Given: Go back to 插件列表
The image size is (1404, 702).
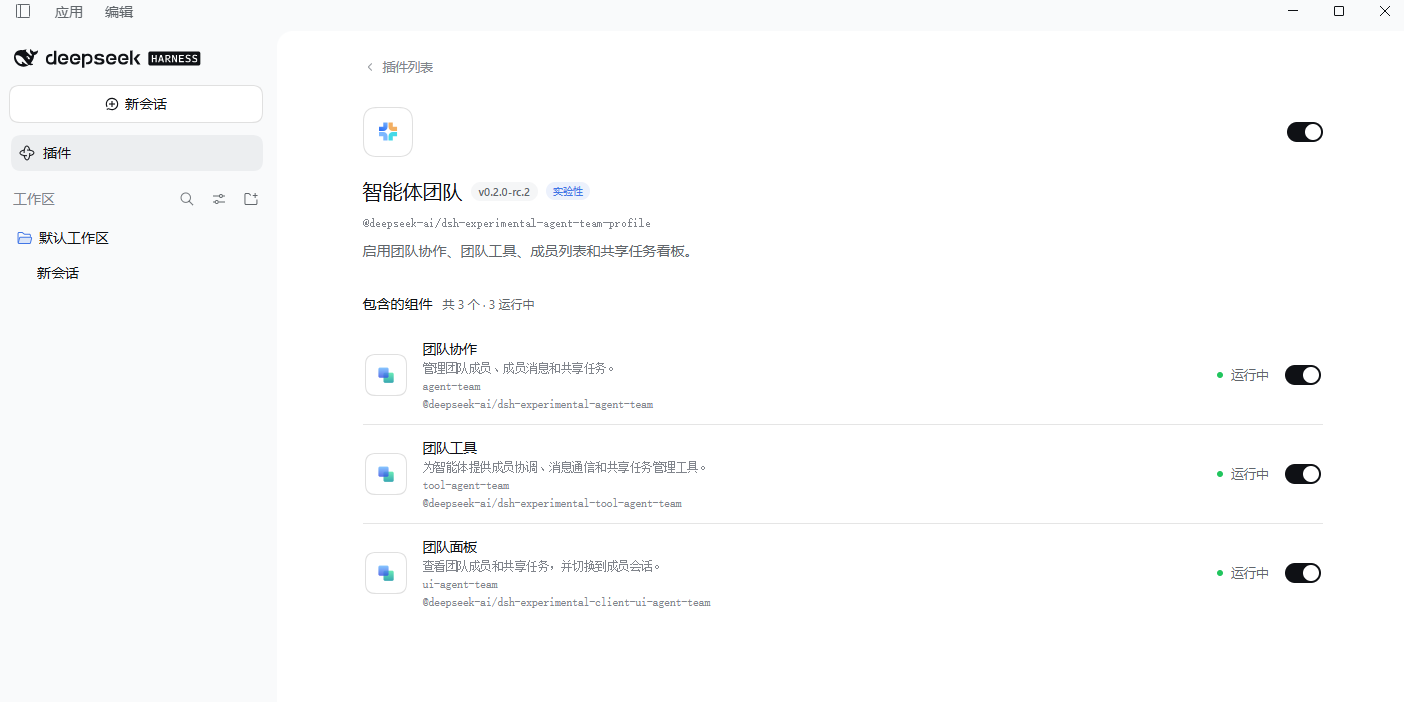Looking at the screenshot, I should (x=408, y=67).
